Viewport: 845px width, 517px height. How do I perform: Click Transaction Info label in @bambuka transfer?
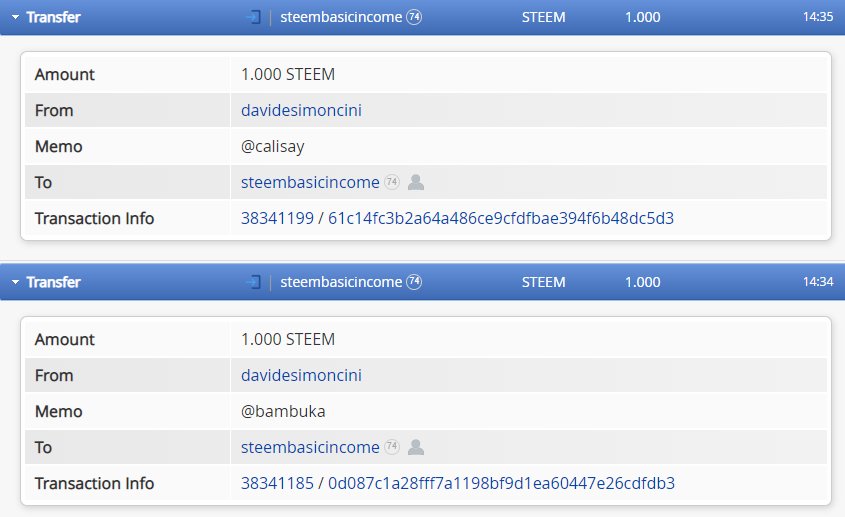pyautogui.click(x=94, y=483)
